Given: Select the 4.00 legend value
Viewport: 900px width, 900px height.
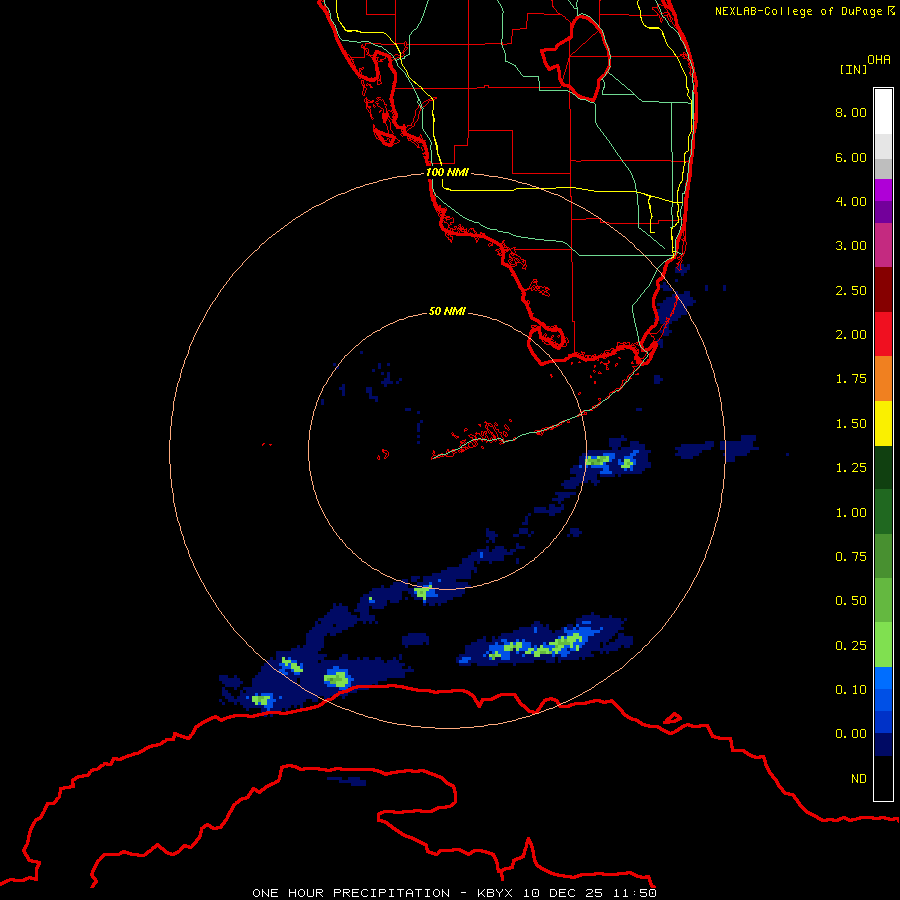Looking at the screenshot, I should [x=851, y=201].
